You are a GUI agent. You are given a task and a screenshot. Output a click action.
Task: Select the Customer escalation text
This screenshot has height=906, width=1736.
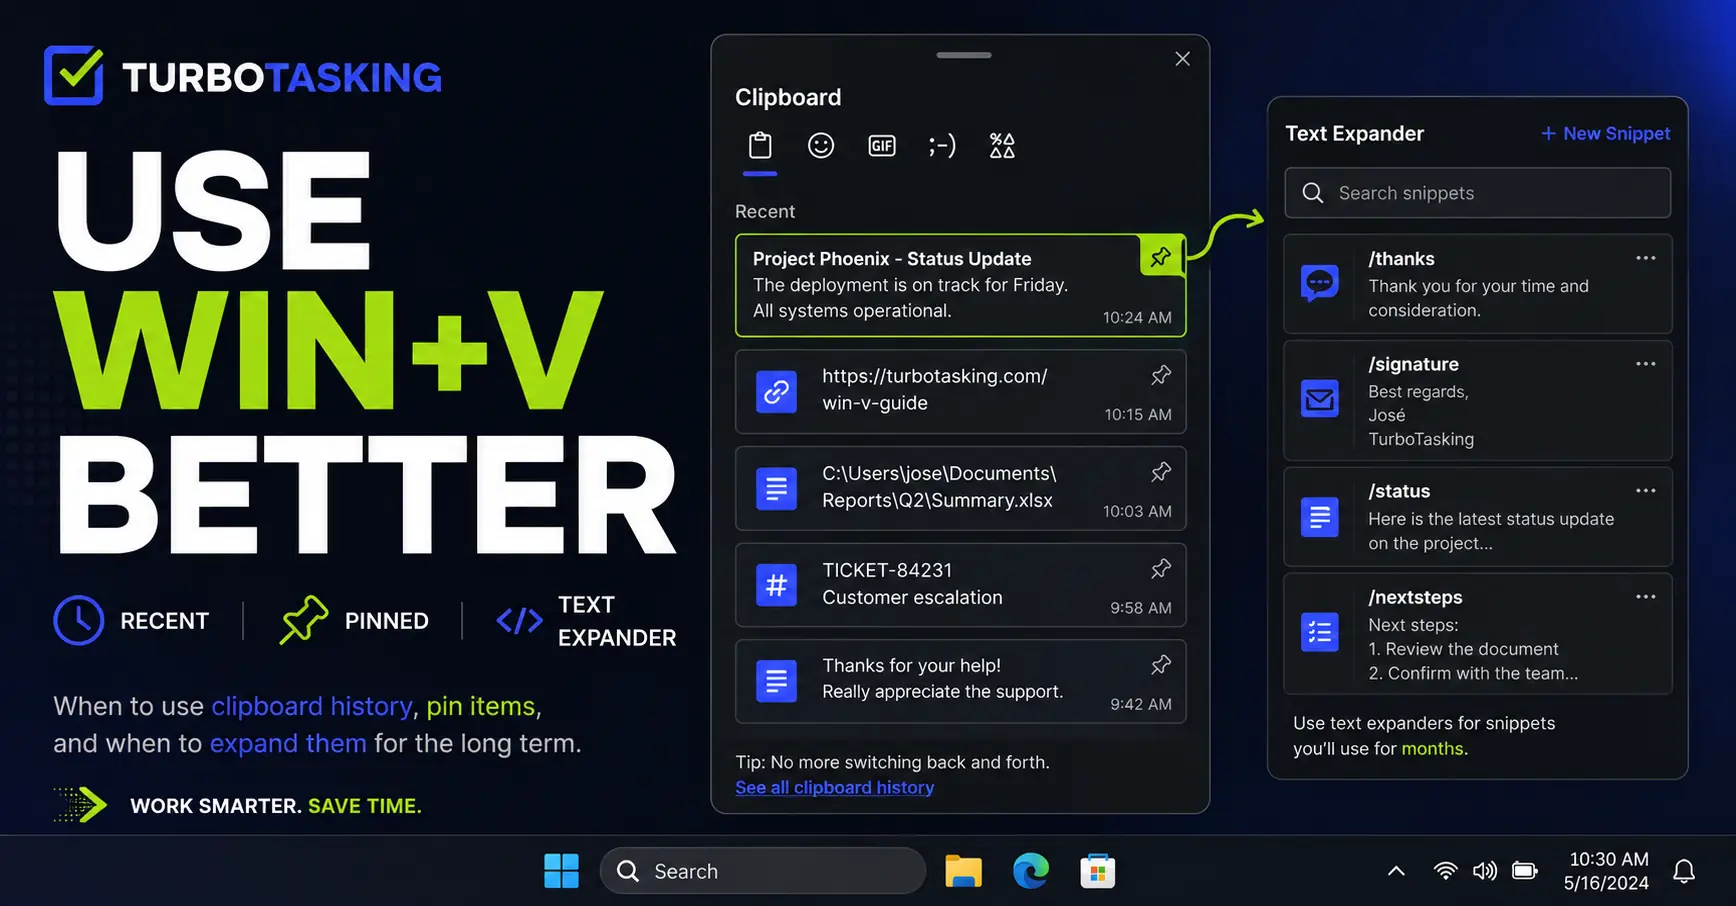tap(912, 598)
